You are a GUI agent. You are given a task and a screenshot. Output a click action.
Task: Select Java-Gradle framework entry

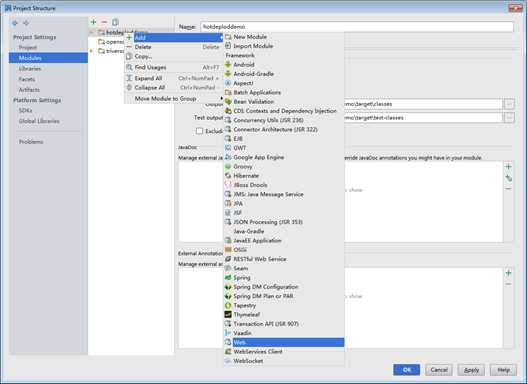point(284,231)
